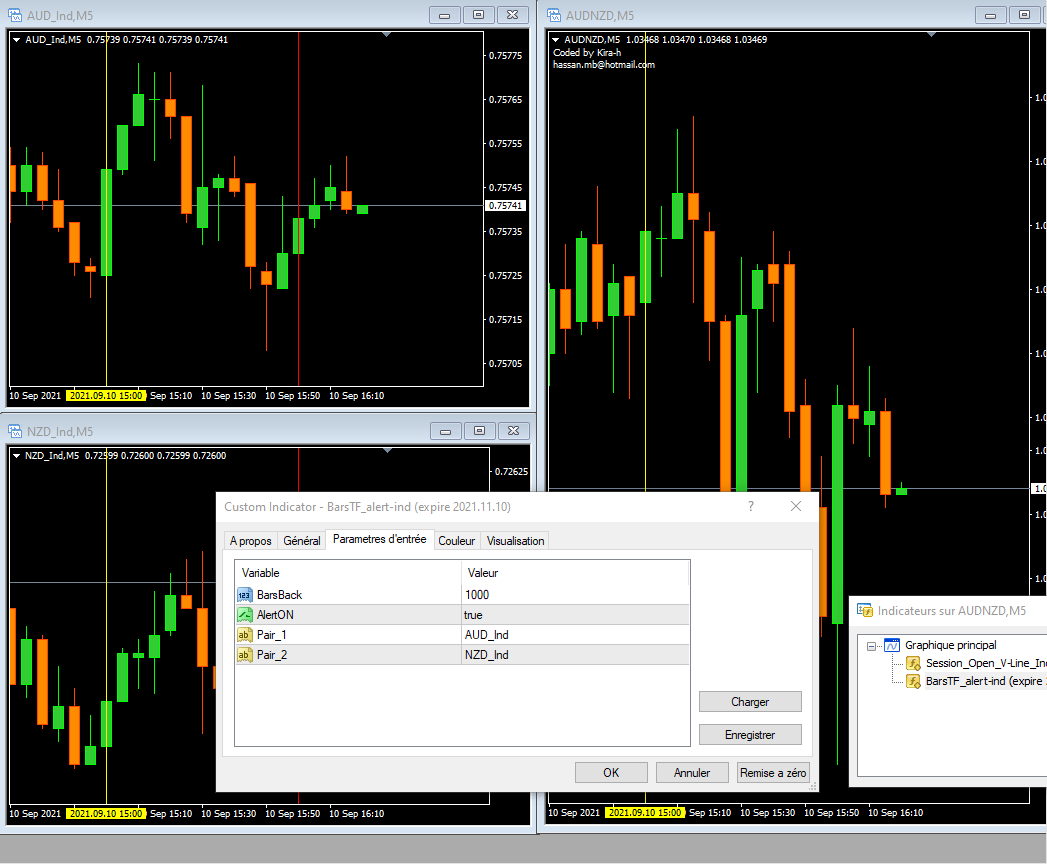Open the Visualisation tab
This screenshot has width=1047, height=864.
coord(515,541)
